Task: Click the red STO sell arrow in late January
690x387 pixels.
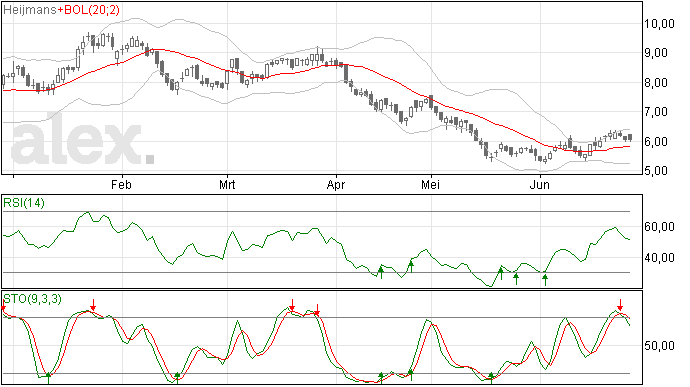Action: (93, 305)
